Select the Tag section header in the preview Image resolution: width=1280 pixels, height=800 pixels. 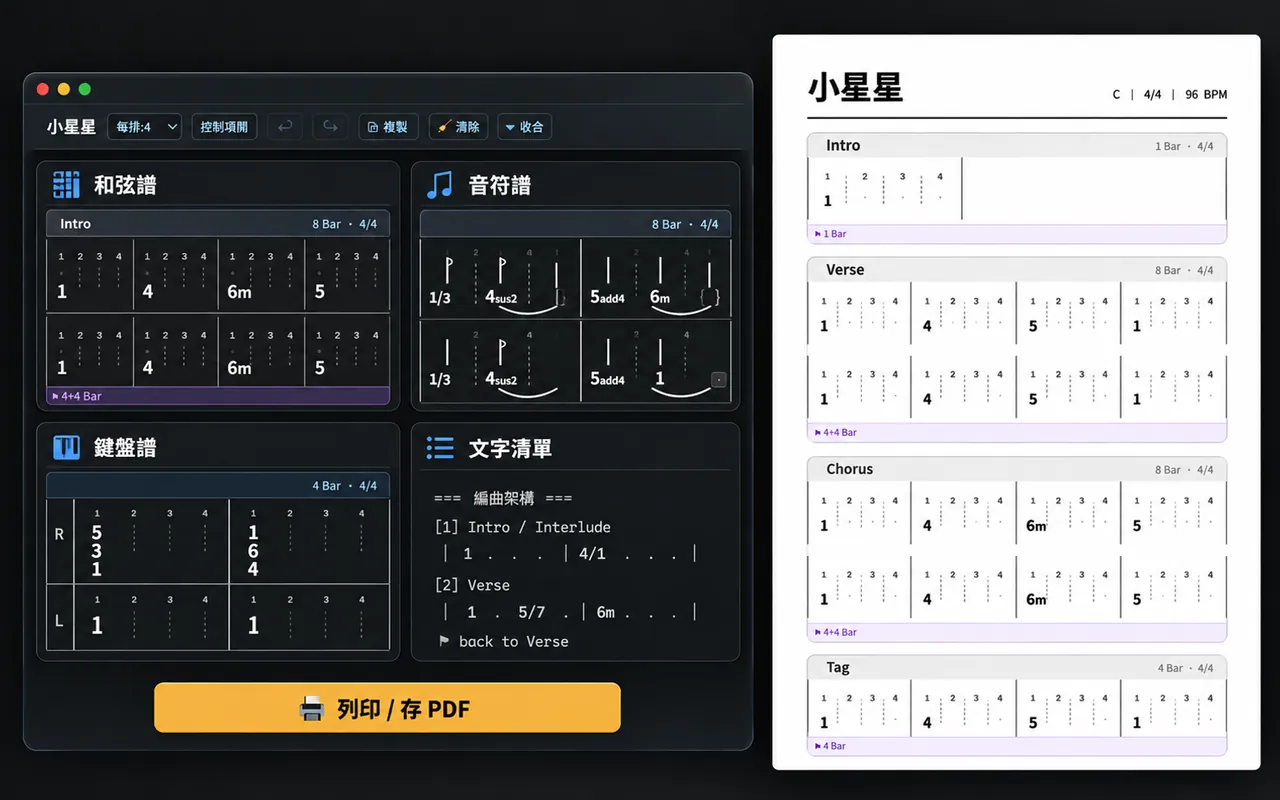click(x=1017, y=668)
